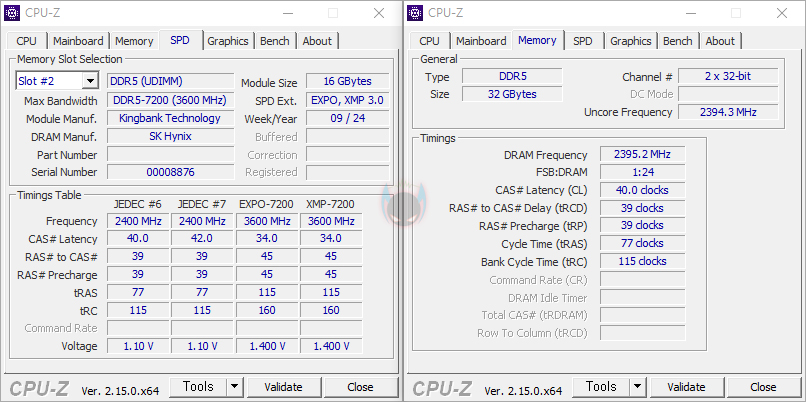Click the SK Hynix DRAM manufacturer field
The width and height of the screenshot is (806, 402).
[171, 136]
